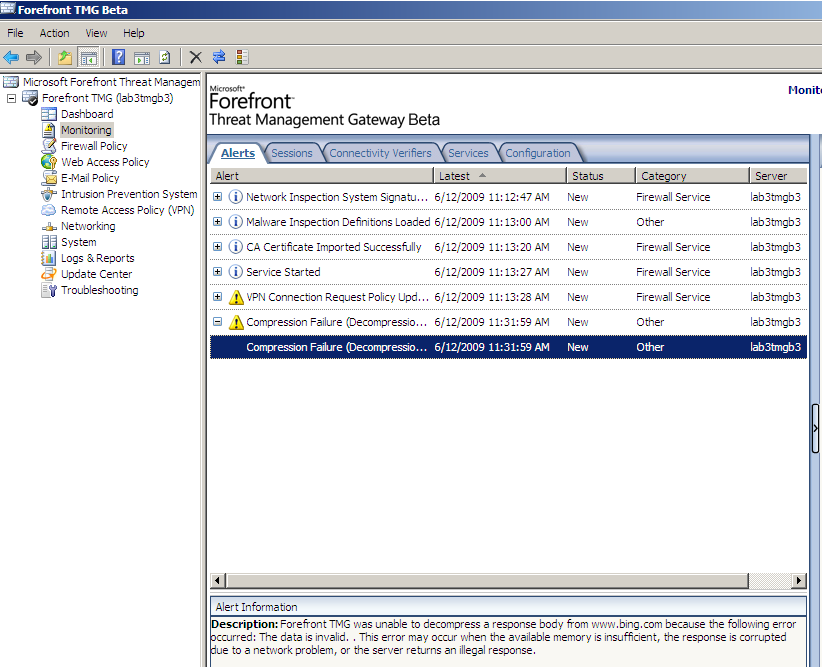The width and height of the screenshot is (822, 667).
Task: Collapse the Forefront TMG (lab3tmgb3) tree node
Action: click(11, 99)
